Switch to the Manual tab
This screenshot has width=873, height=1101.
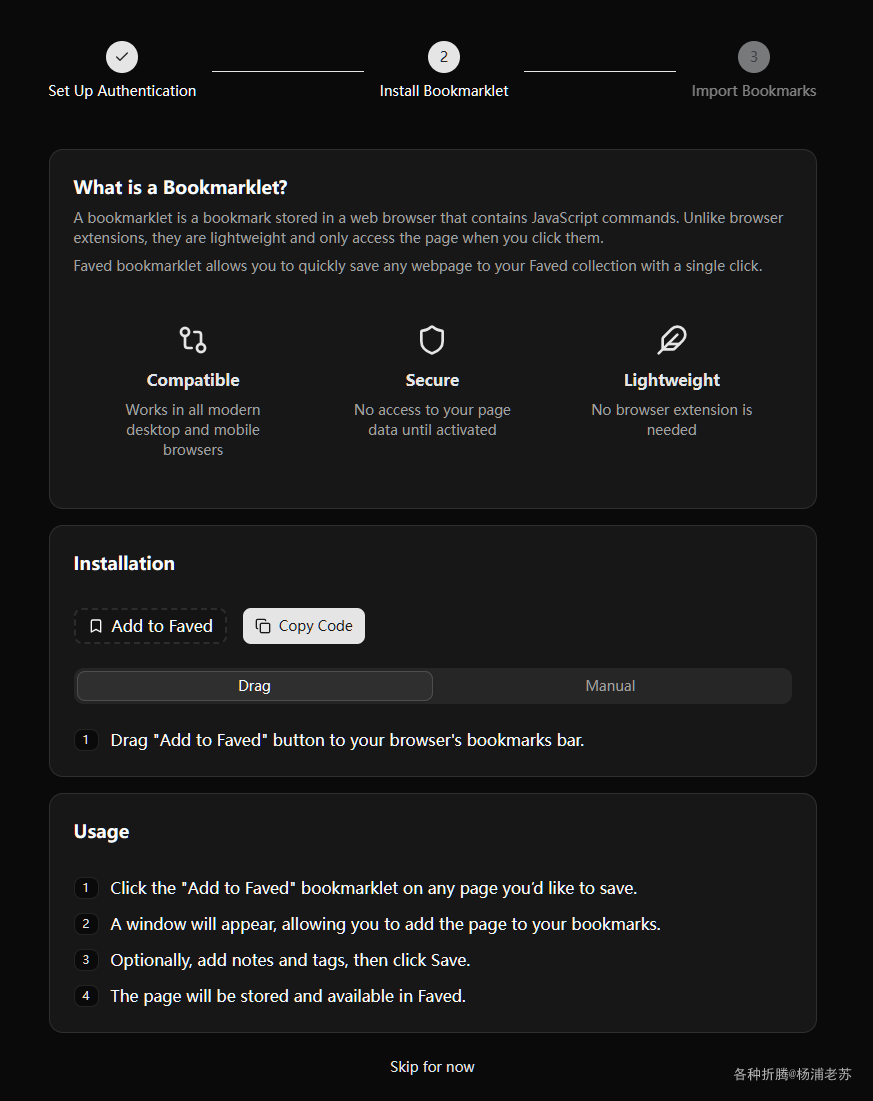(610, 686)
